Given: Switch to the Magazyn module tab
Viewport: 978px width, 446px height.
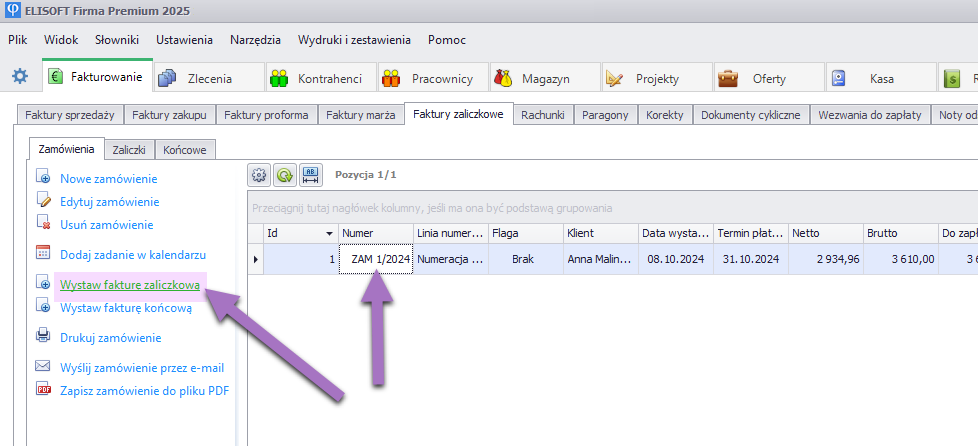Looking at the screenshot, I should [544, 78].
